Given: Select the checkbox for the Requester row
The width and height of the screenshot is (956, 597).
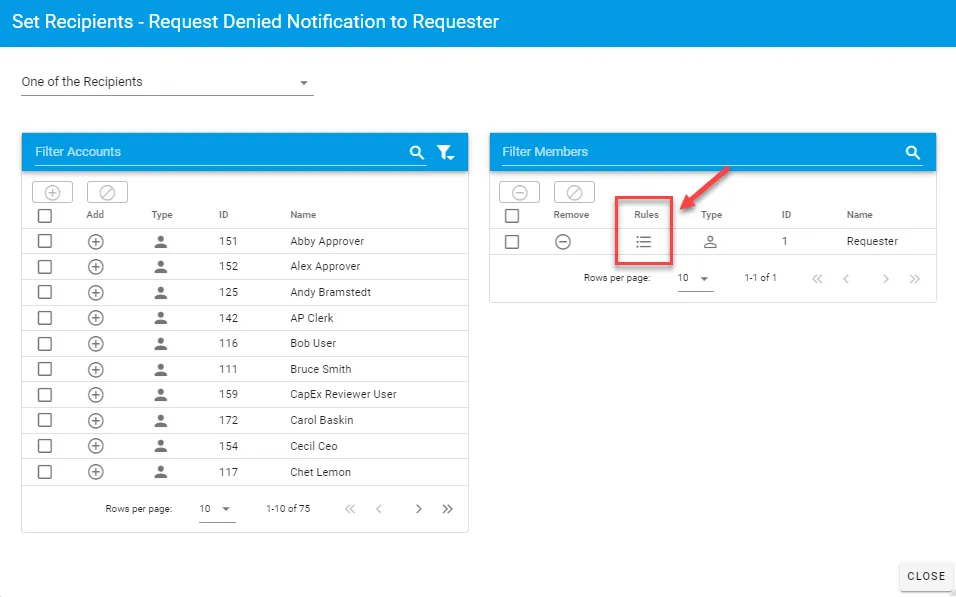Looking at the screenshot, I should tap(512, 241).
